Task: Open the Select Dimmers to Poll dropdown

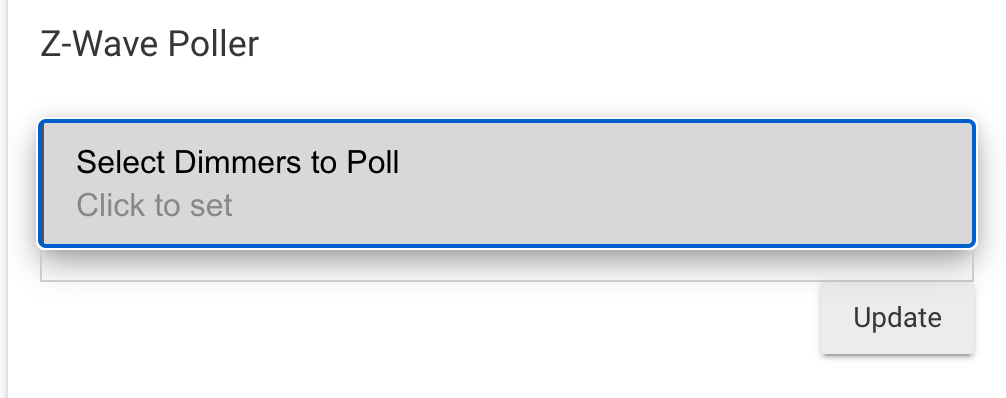Action: 507,183
